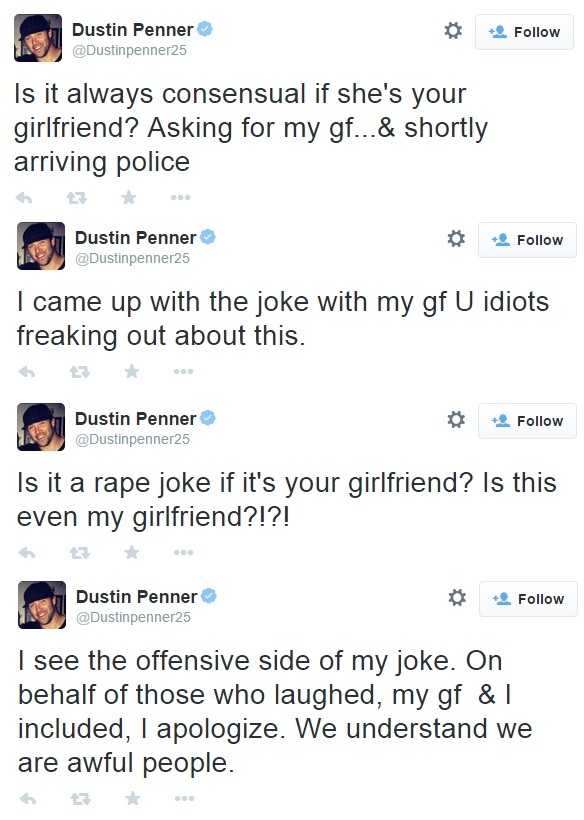Retweet the 'U idiots freaking out' tweet
The height and width of the screenshot is (820, 584).
[x=80, y=372]
